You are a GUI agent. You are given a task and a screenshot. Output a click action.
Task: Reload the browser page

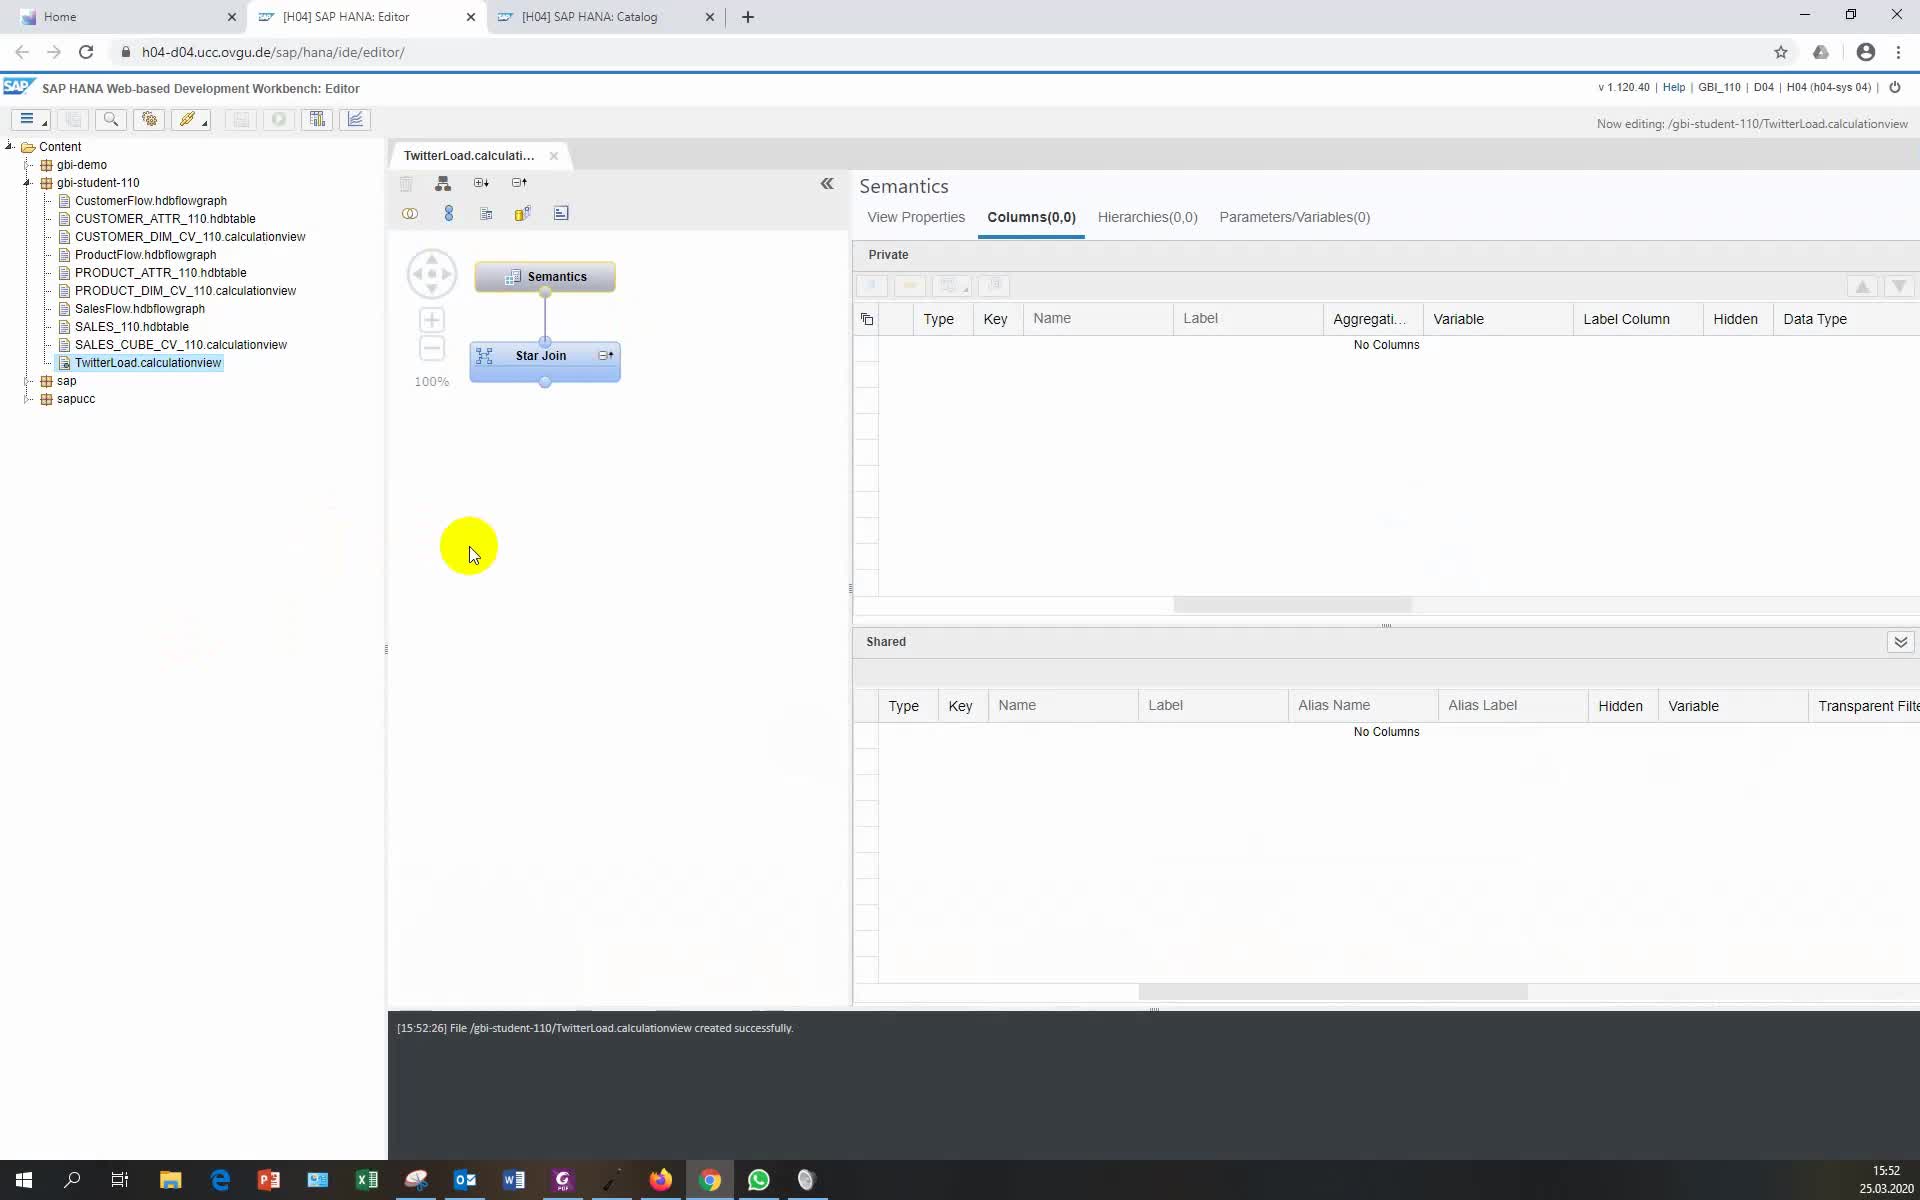[86, 52]
